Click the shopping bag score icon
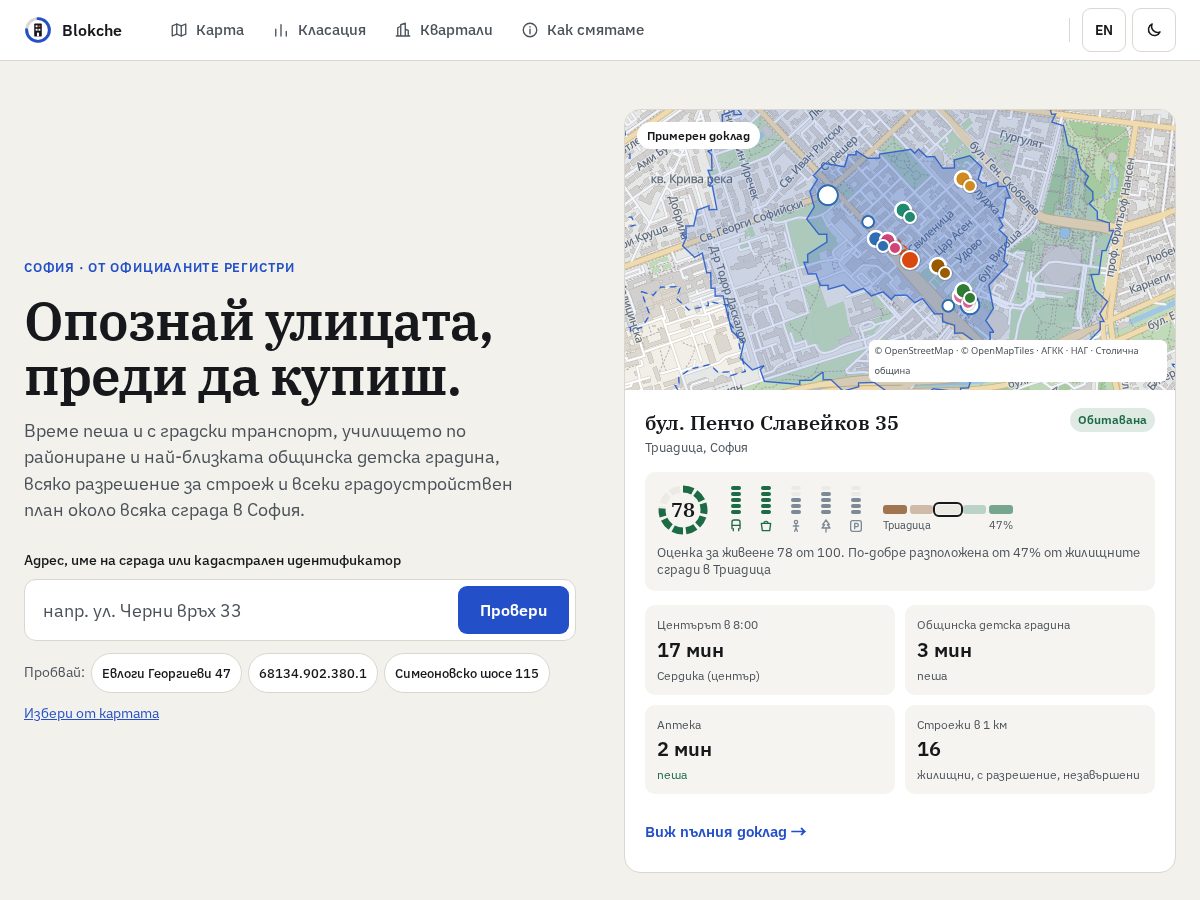Screen dimensions: 1200x900 pos(766,525)
